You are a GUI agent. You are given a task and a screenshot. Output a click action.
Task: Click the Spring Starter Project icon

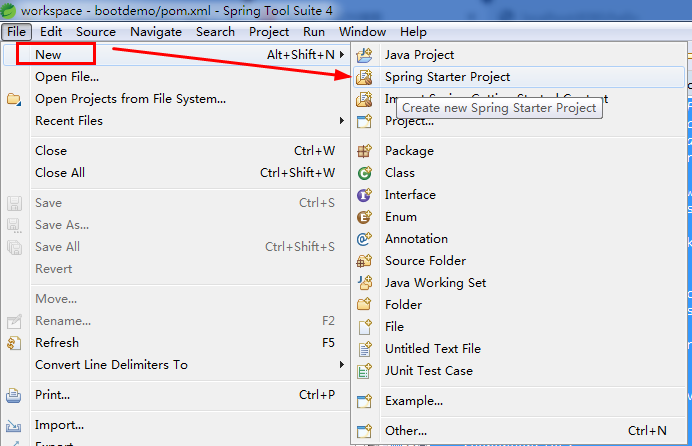click(x=365, y=77)
